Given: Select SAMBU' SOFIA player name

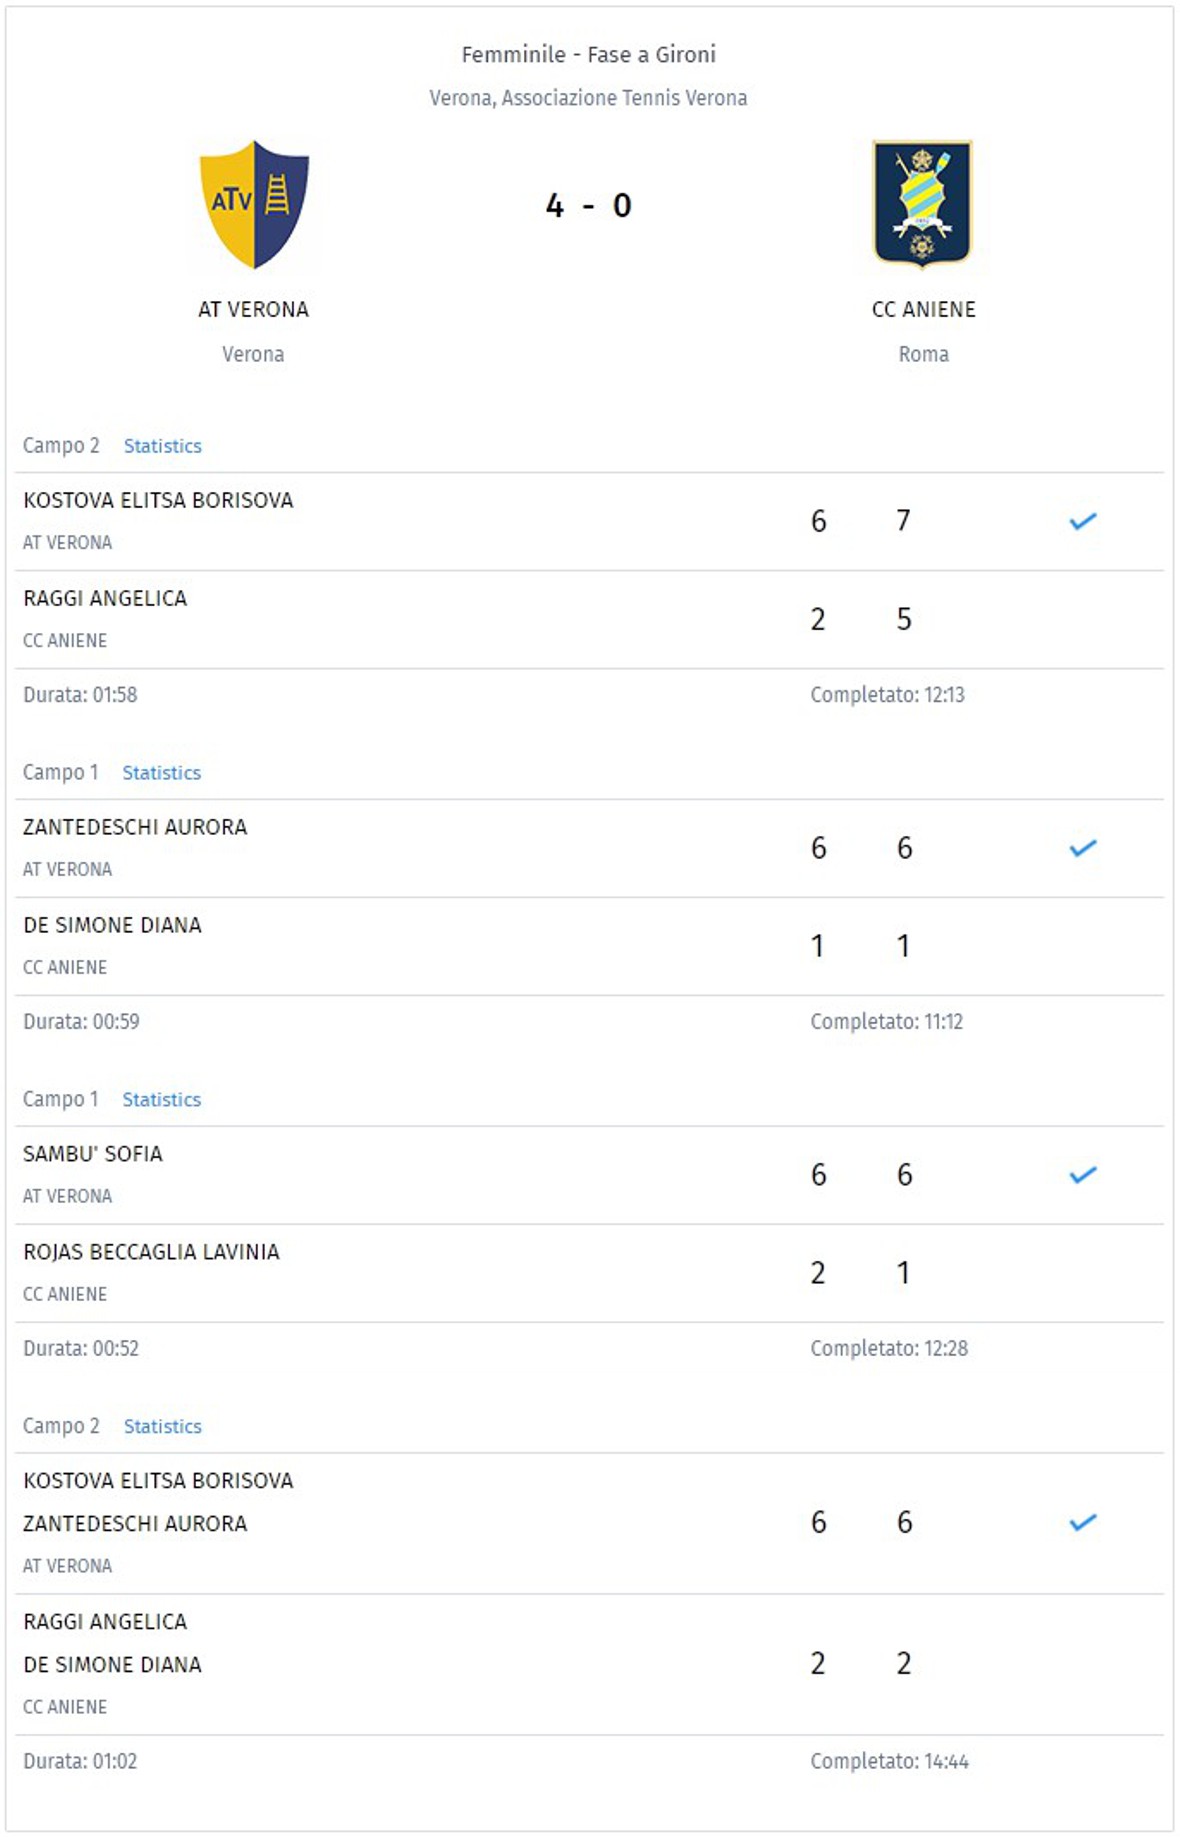Looking at the screenshot, I should pos(93,1154).
